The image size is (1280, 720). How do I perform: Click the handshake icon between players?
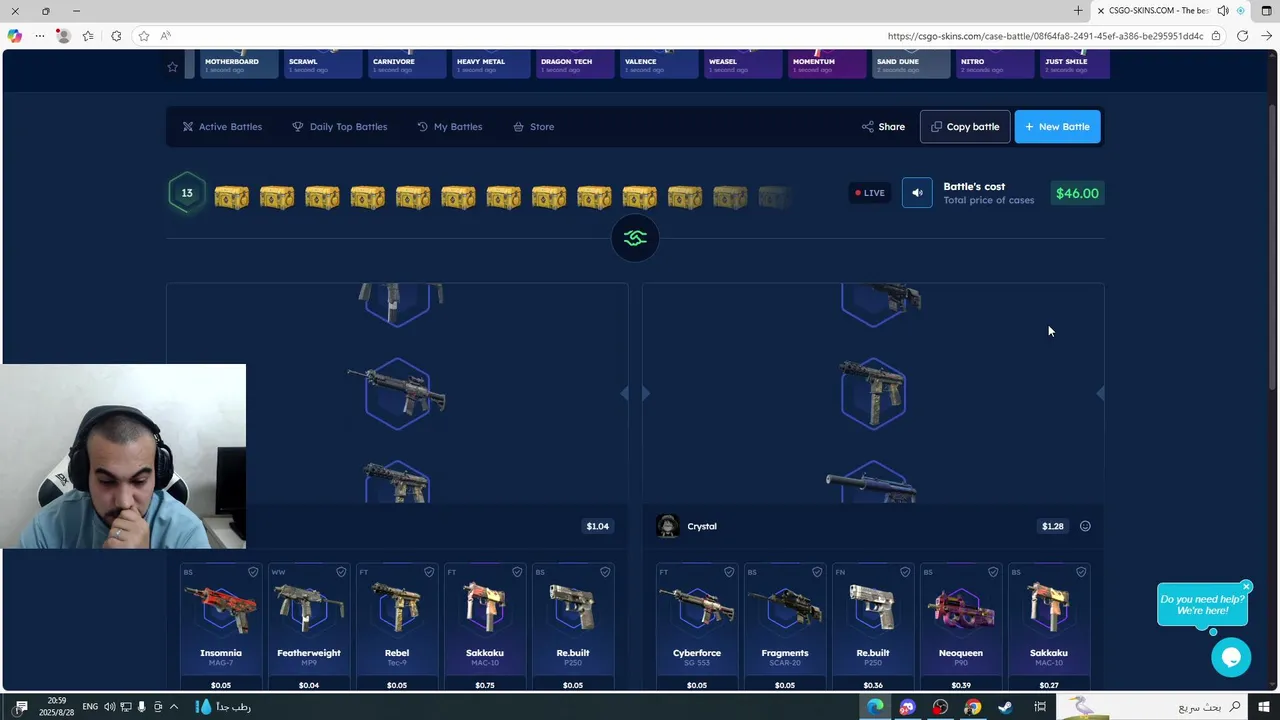(x=635, y=238)
